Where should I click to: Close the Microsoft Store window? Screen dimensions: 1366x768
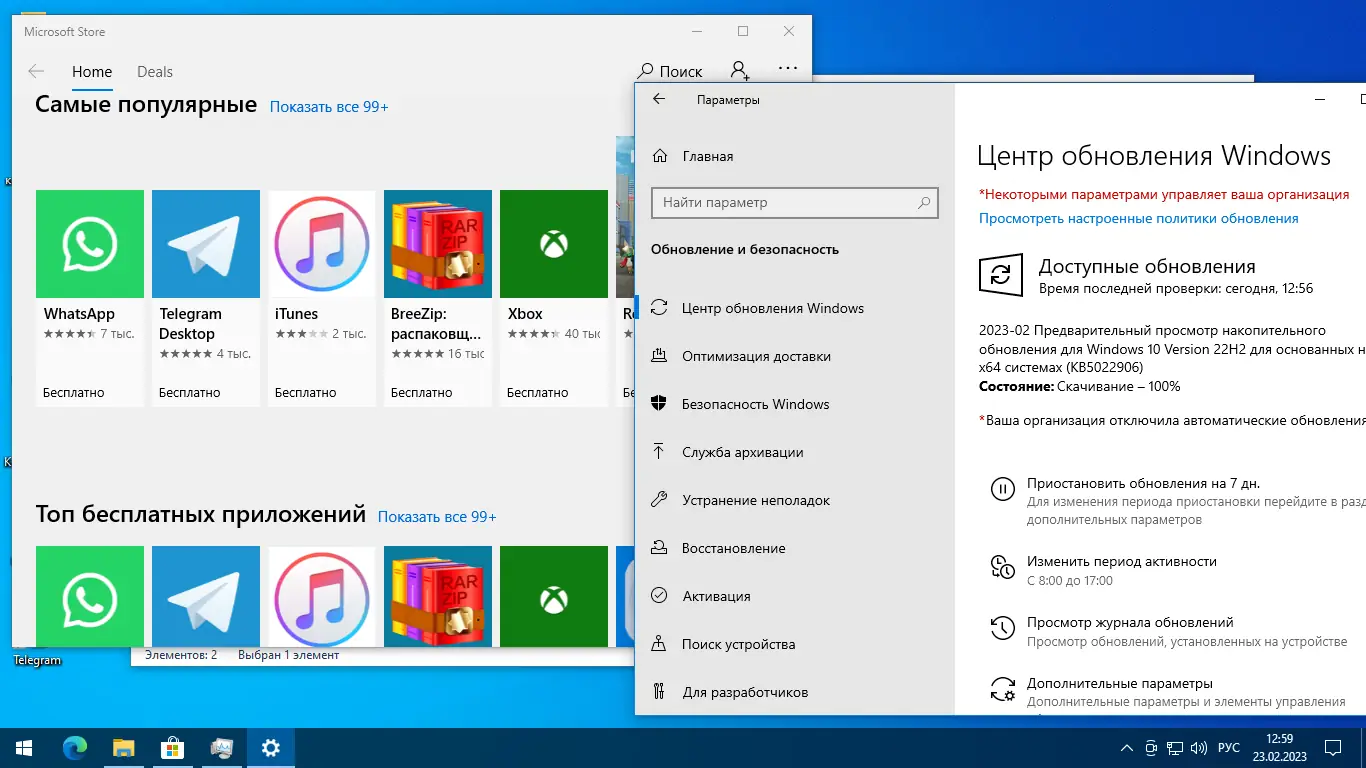(790, 32)
